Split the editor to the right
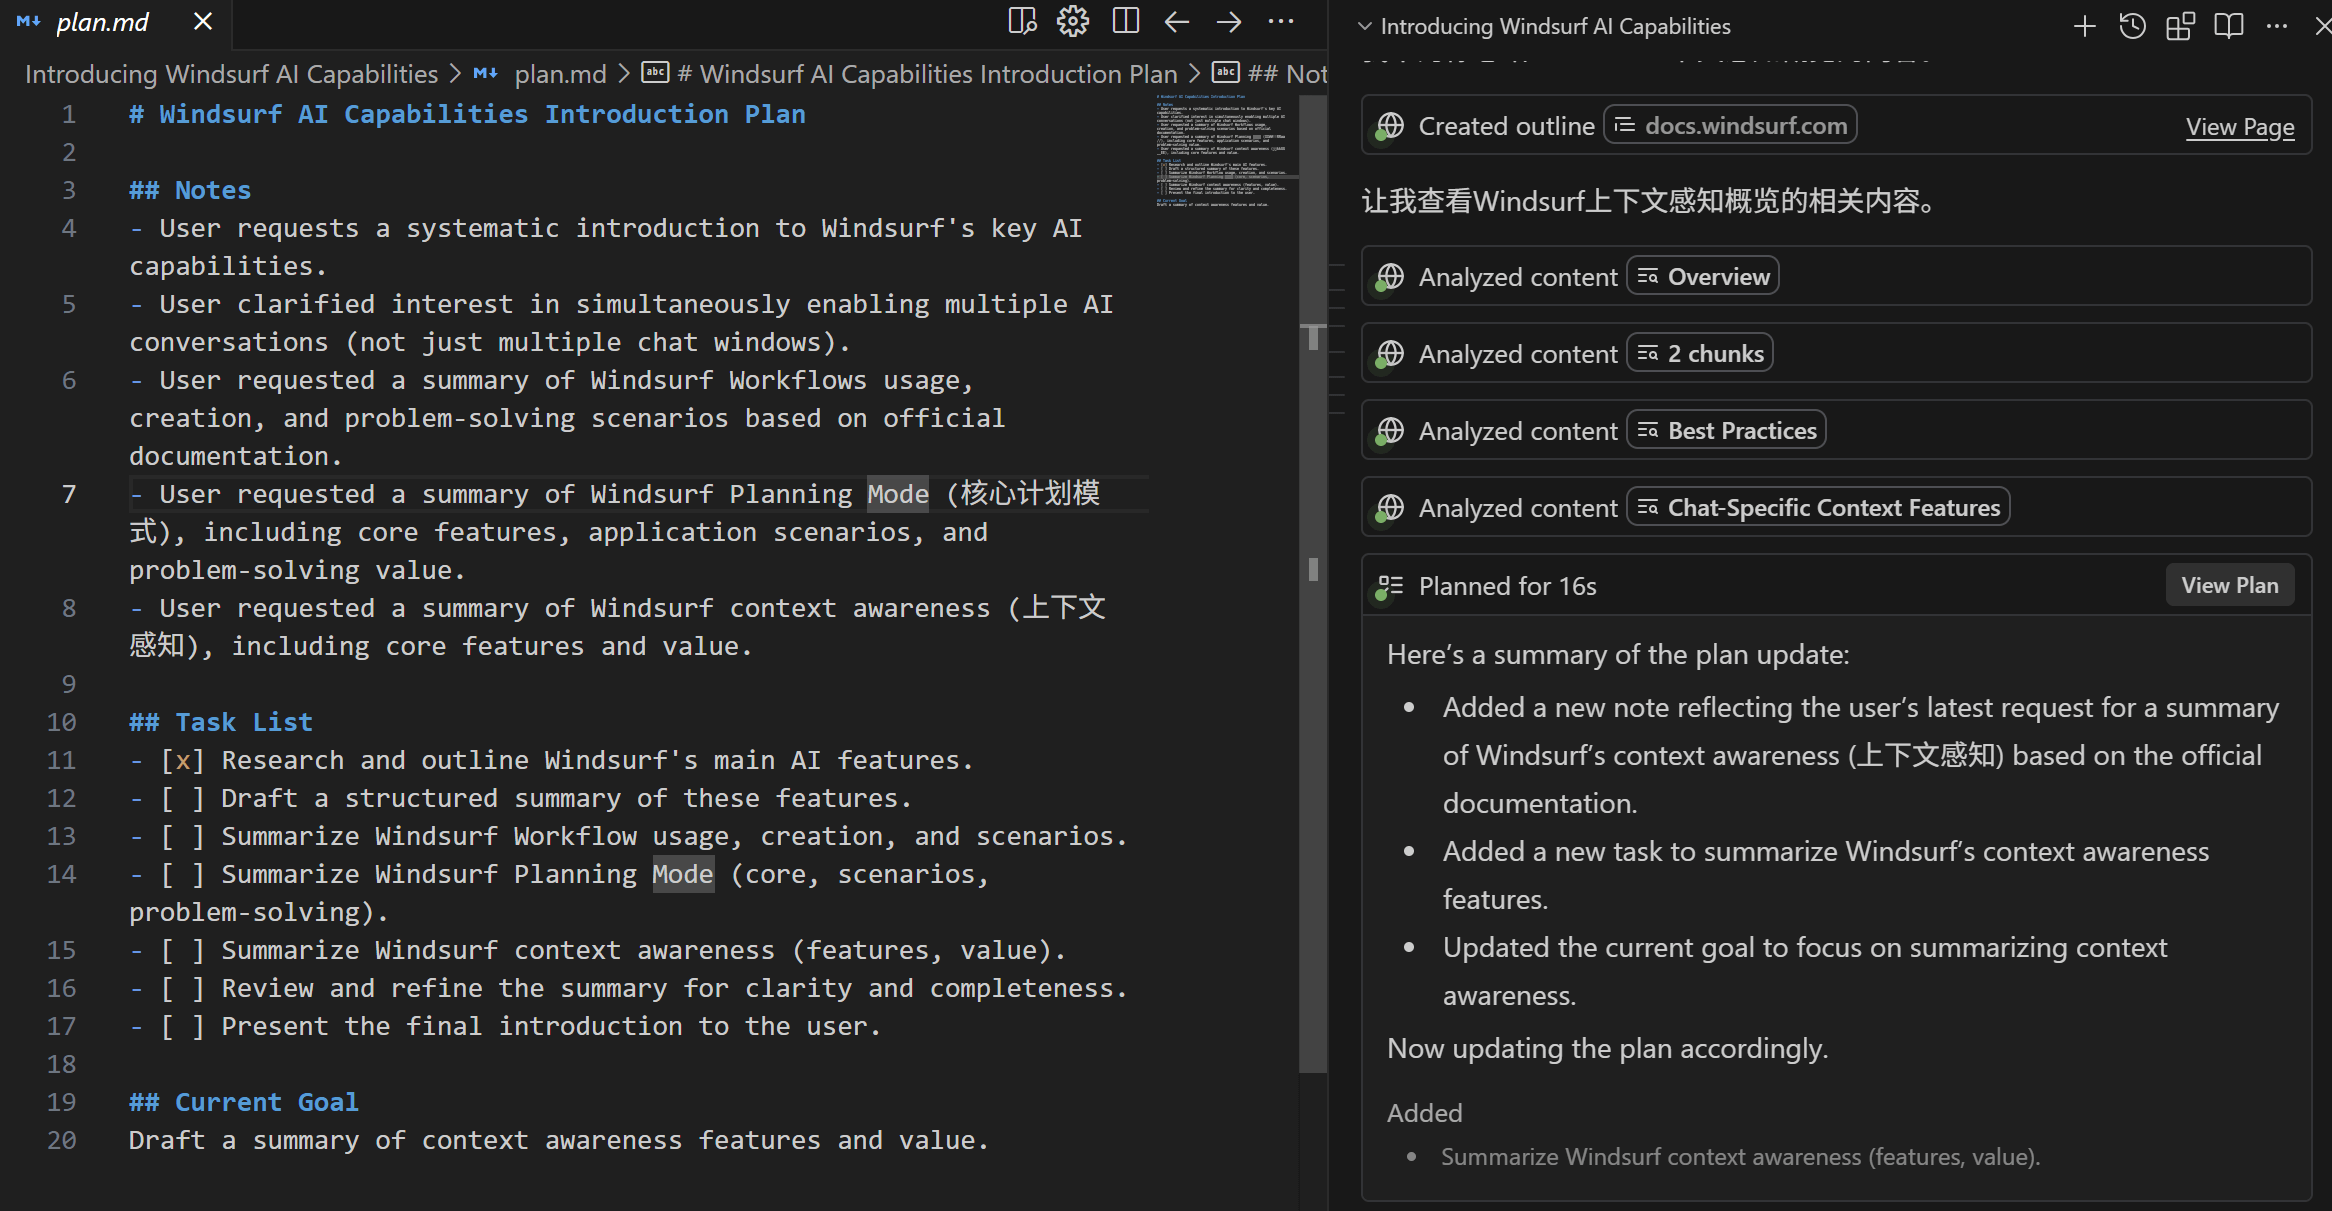The width and height of the screenshot is (2332, 1211). point(1126,21)
